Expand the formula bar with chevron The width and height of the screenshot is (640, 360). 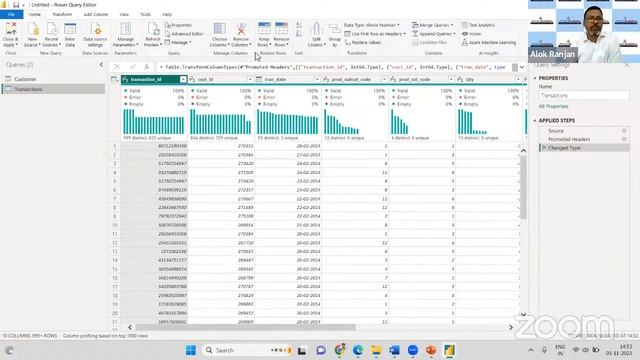click(522, 67)
